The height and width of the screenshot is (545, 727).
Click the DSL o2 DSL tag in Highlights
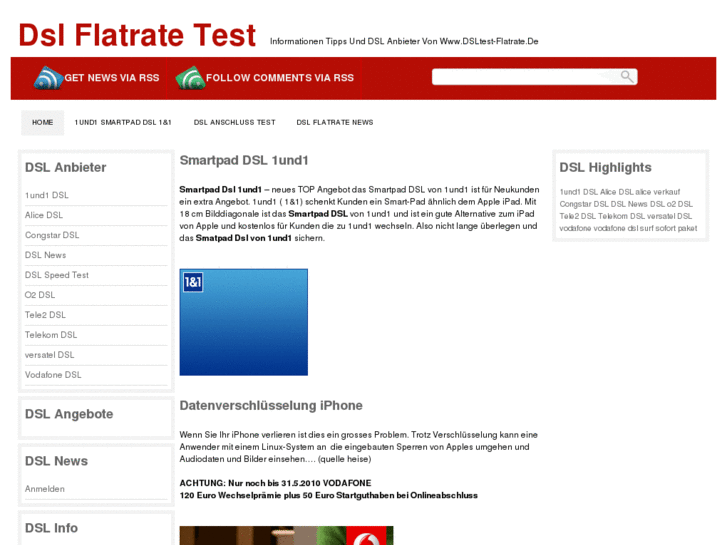(671, 204)
